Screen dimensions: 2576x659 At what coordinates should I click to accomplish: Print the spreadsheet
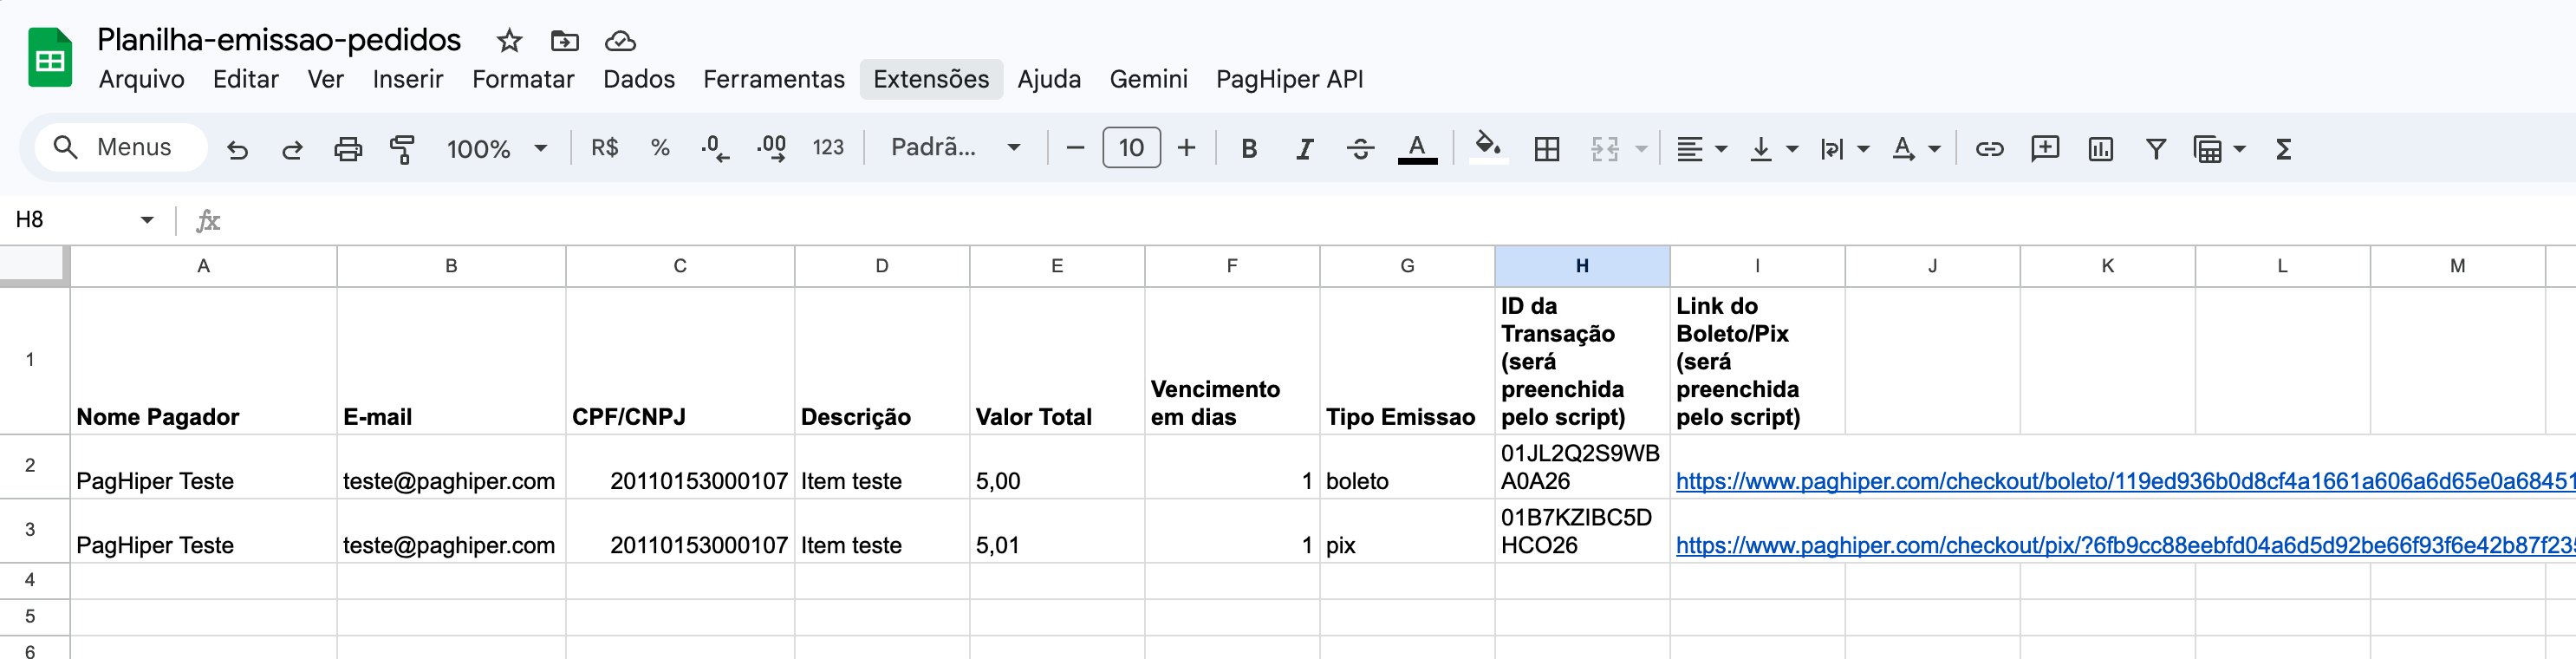348,149
